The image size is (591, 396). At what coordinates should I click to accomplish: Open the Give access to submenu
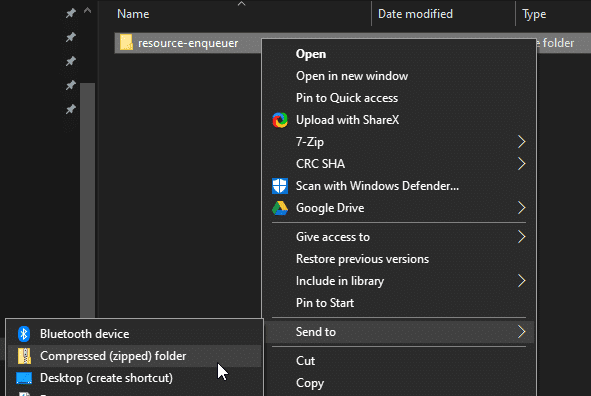coord(399,237)
